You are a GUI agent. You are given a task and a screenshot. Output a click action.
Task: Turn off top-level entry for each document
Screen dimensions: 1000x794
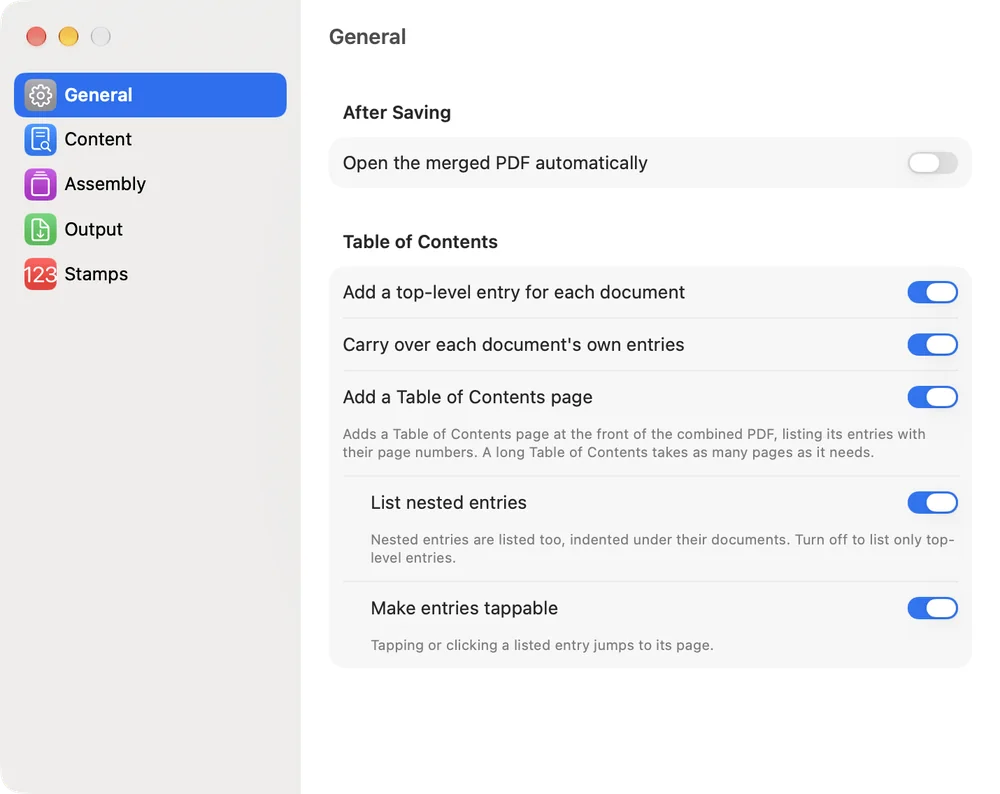932,292
